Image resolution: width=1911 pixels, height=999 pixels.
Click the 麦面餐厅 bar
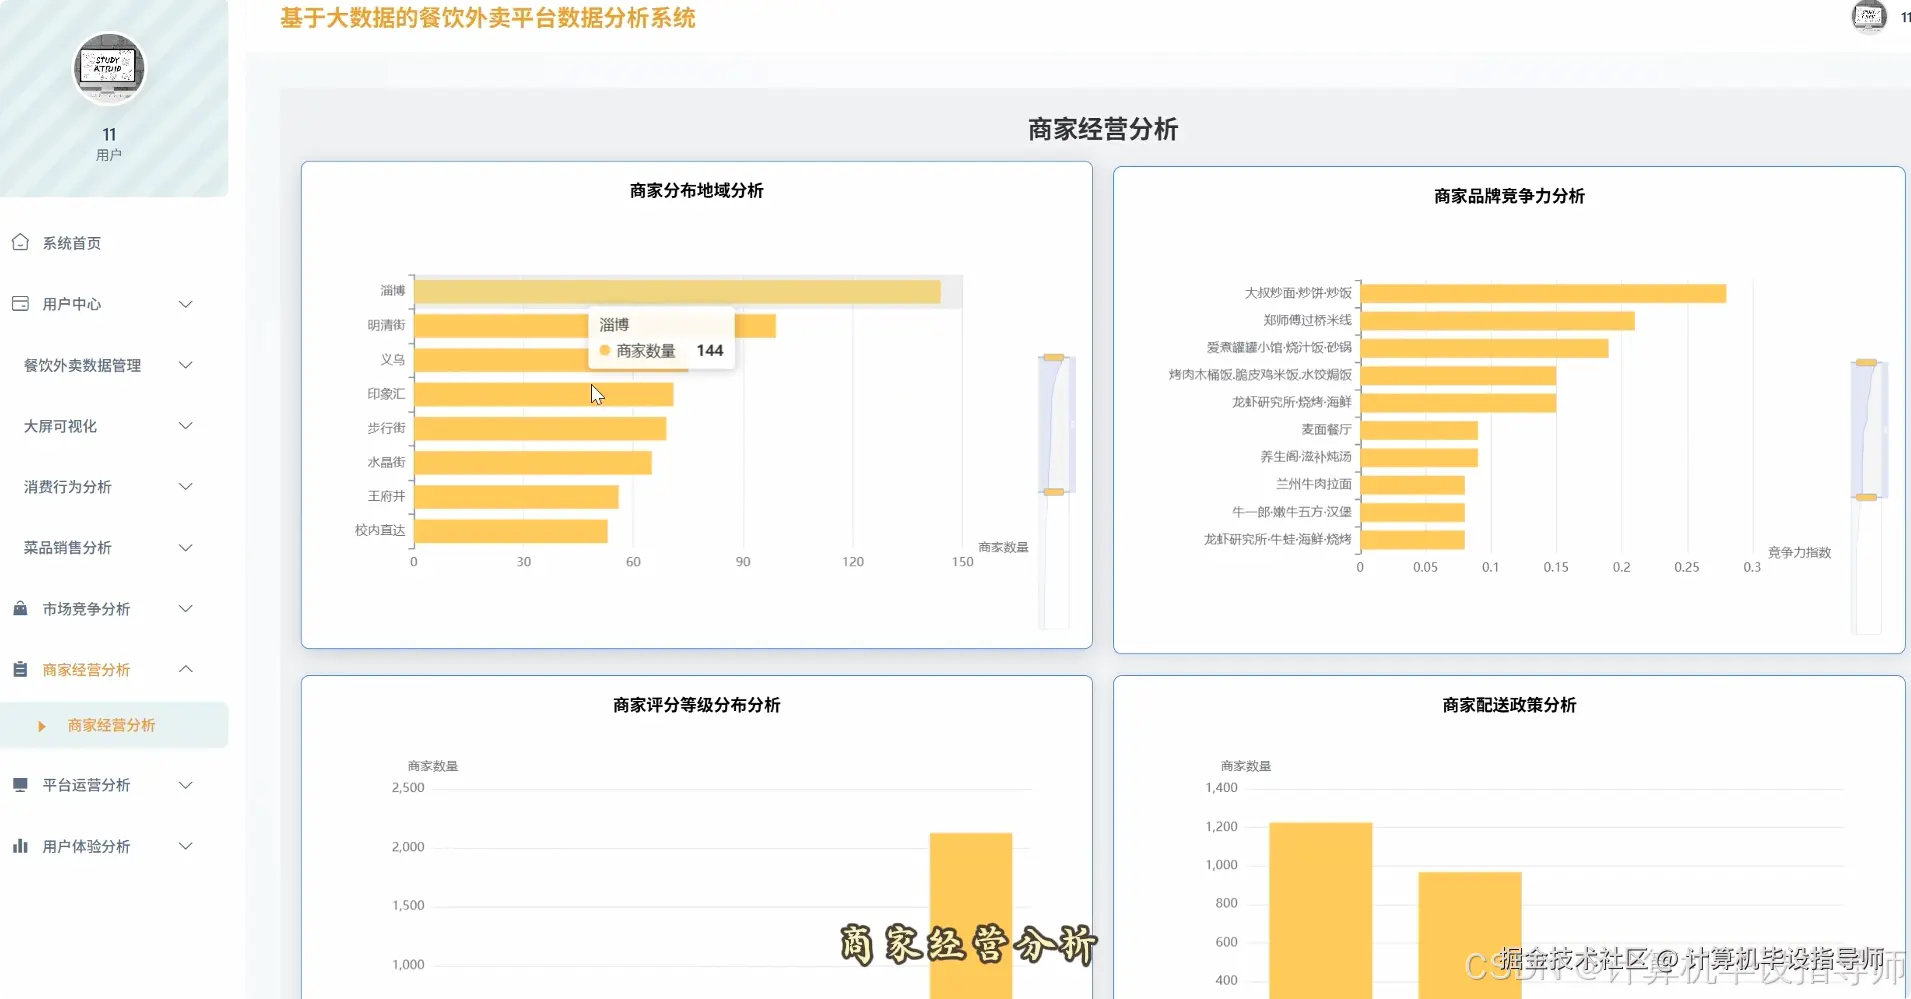(x=1419, y=430)
